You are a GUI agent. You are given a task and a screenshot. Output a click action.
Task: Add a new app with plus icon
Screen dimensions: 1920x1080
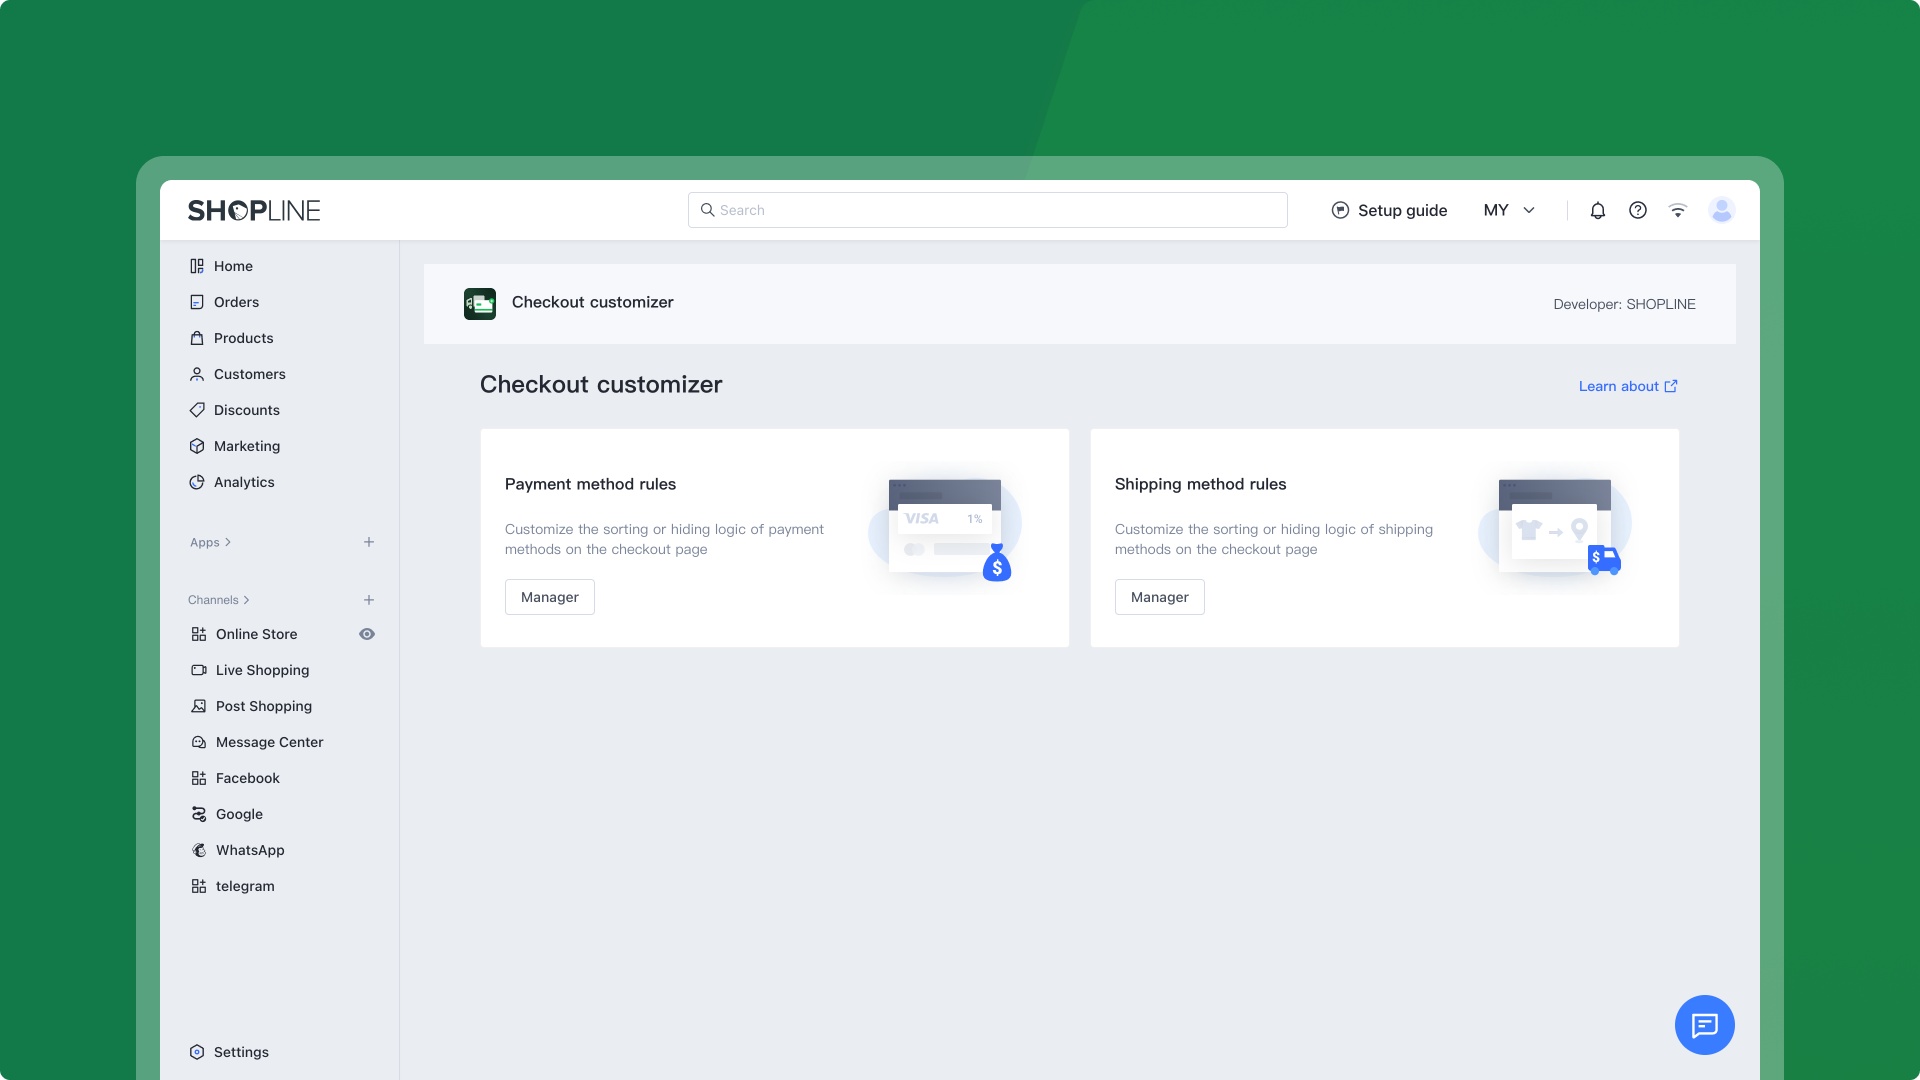(369, 542)
